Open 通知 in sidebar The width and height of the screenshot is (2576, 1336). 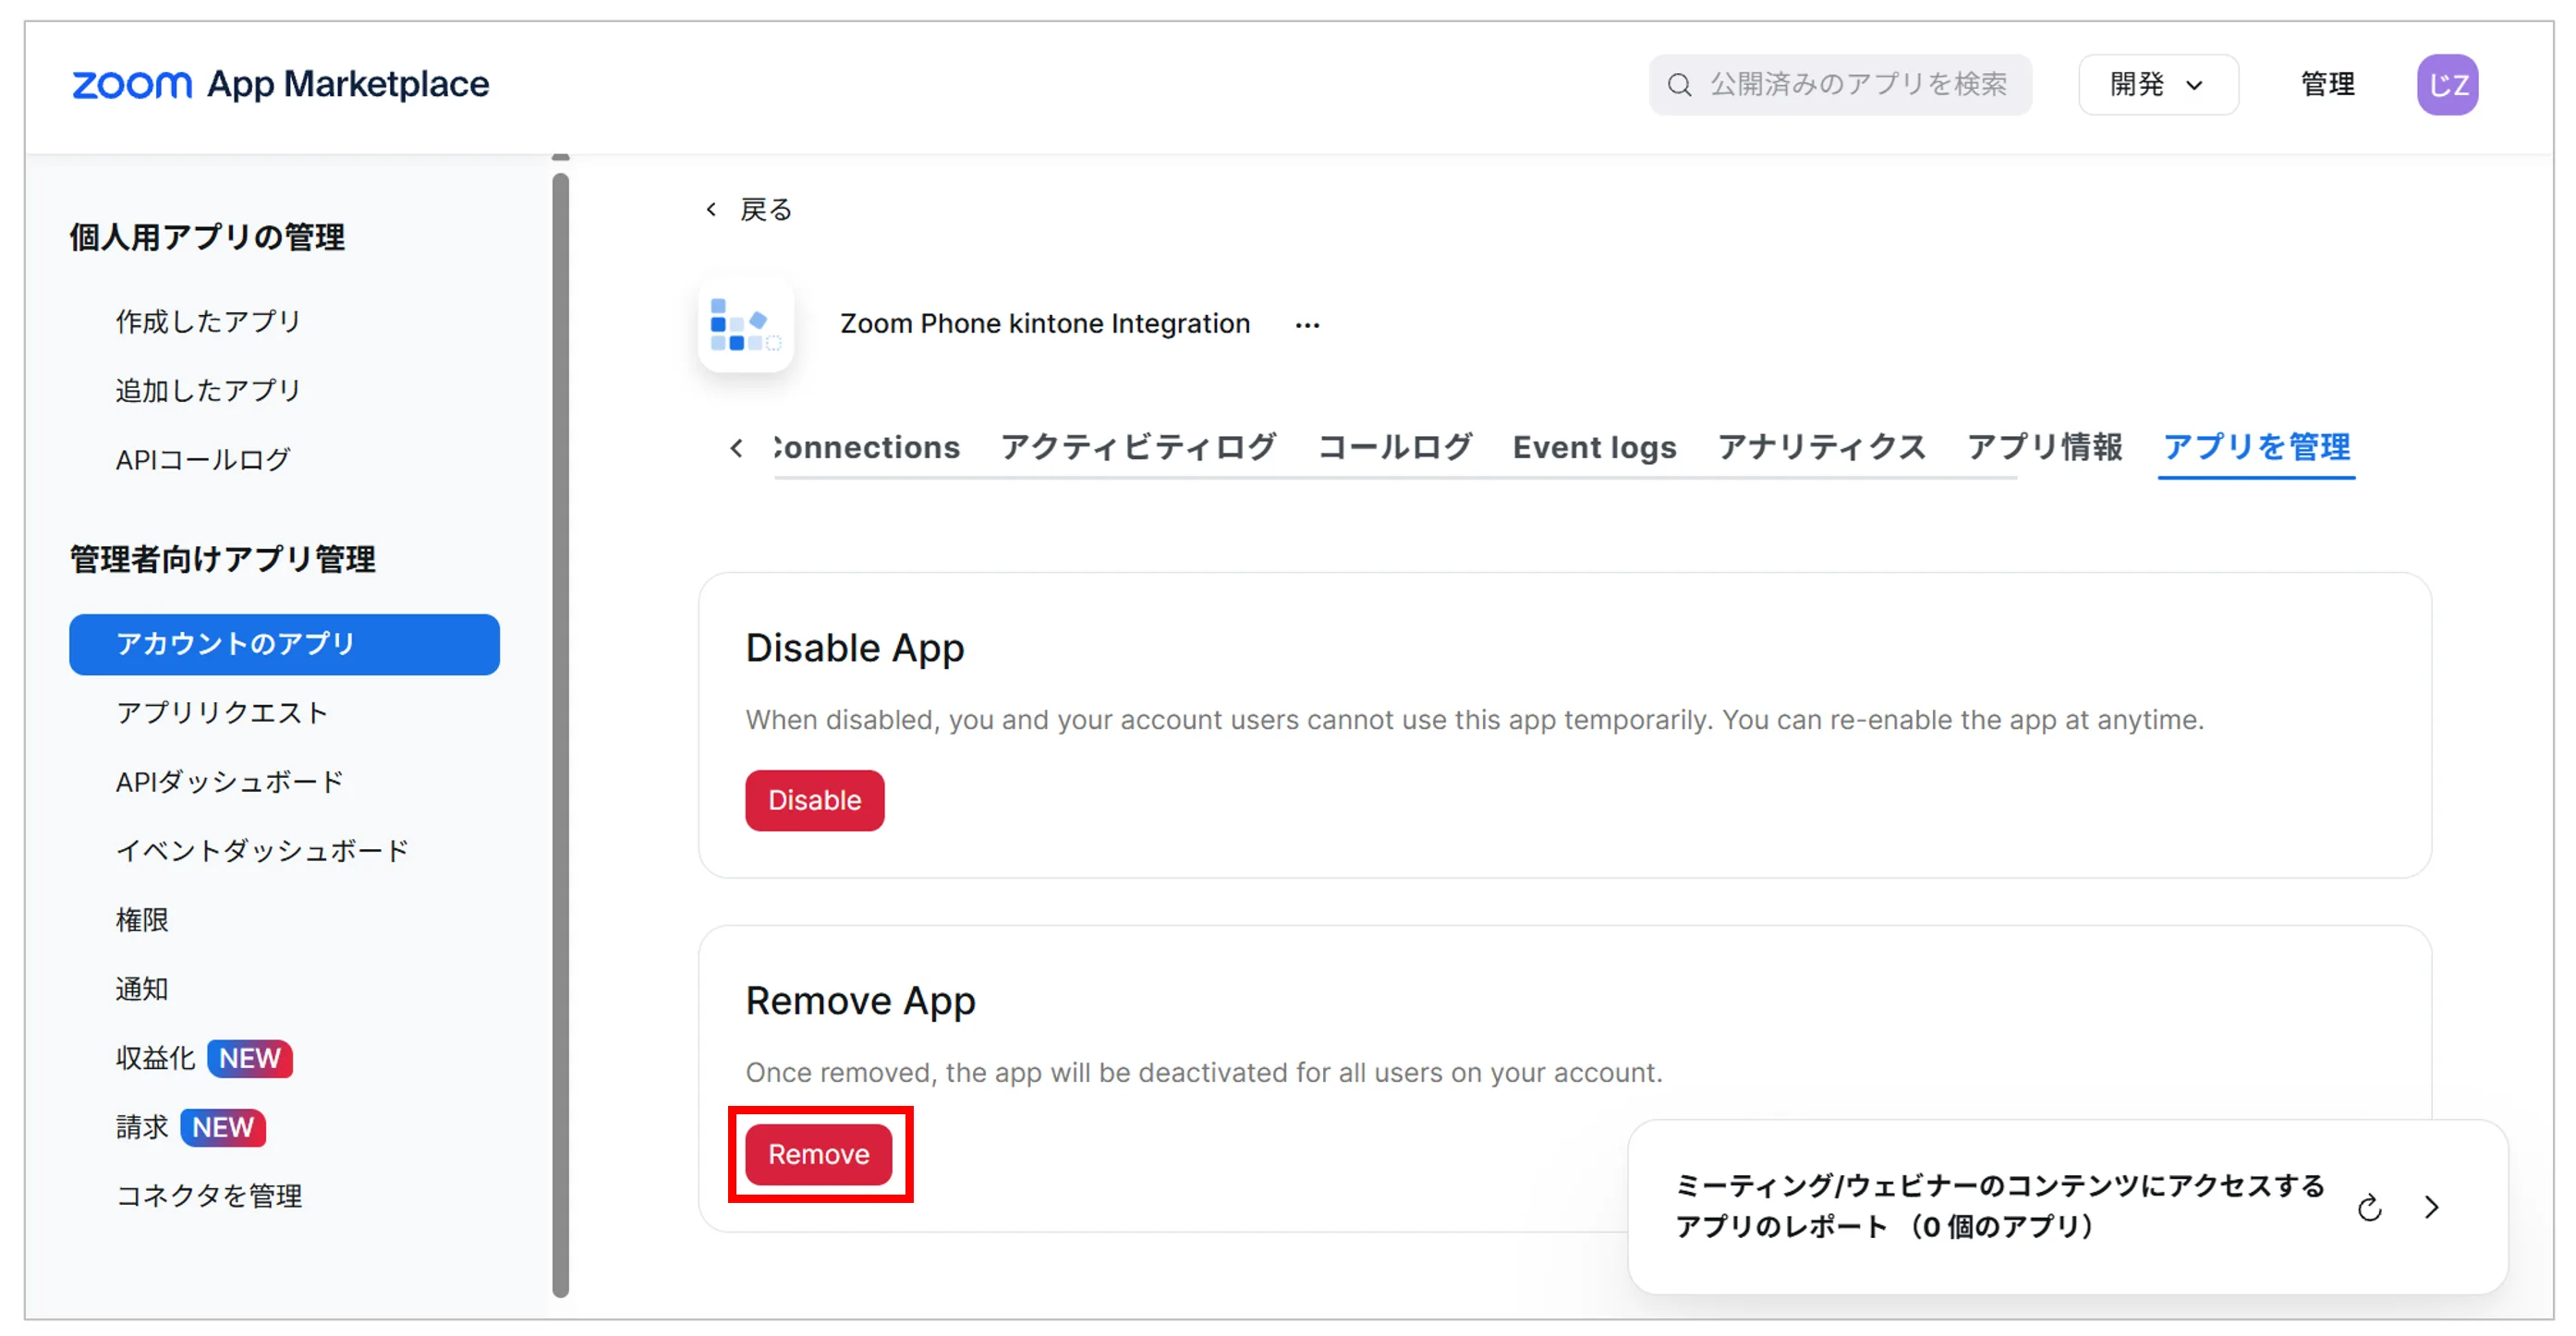(x=142, y=989)
